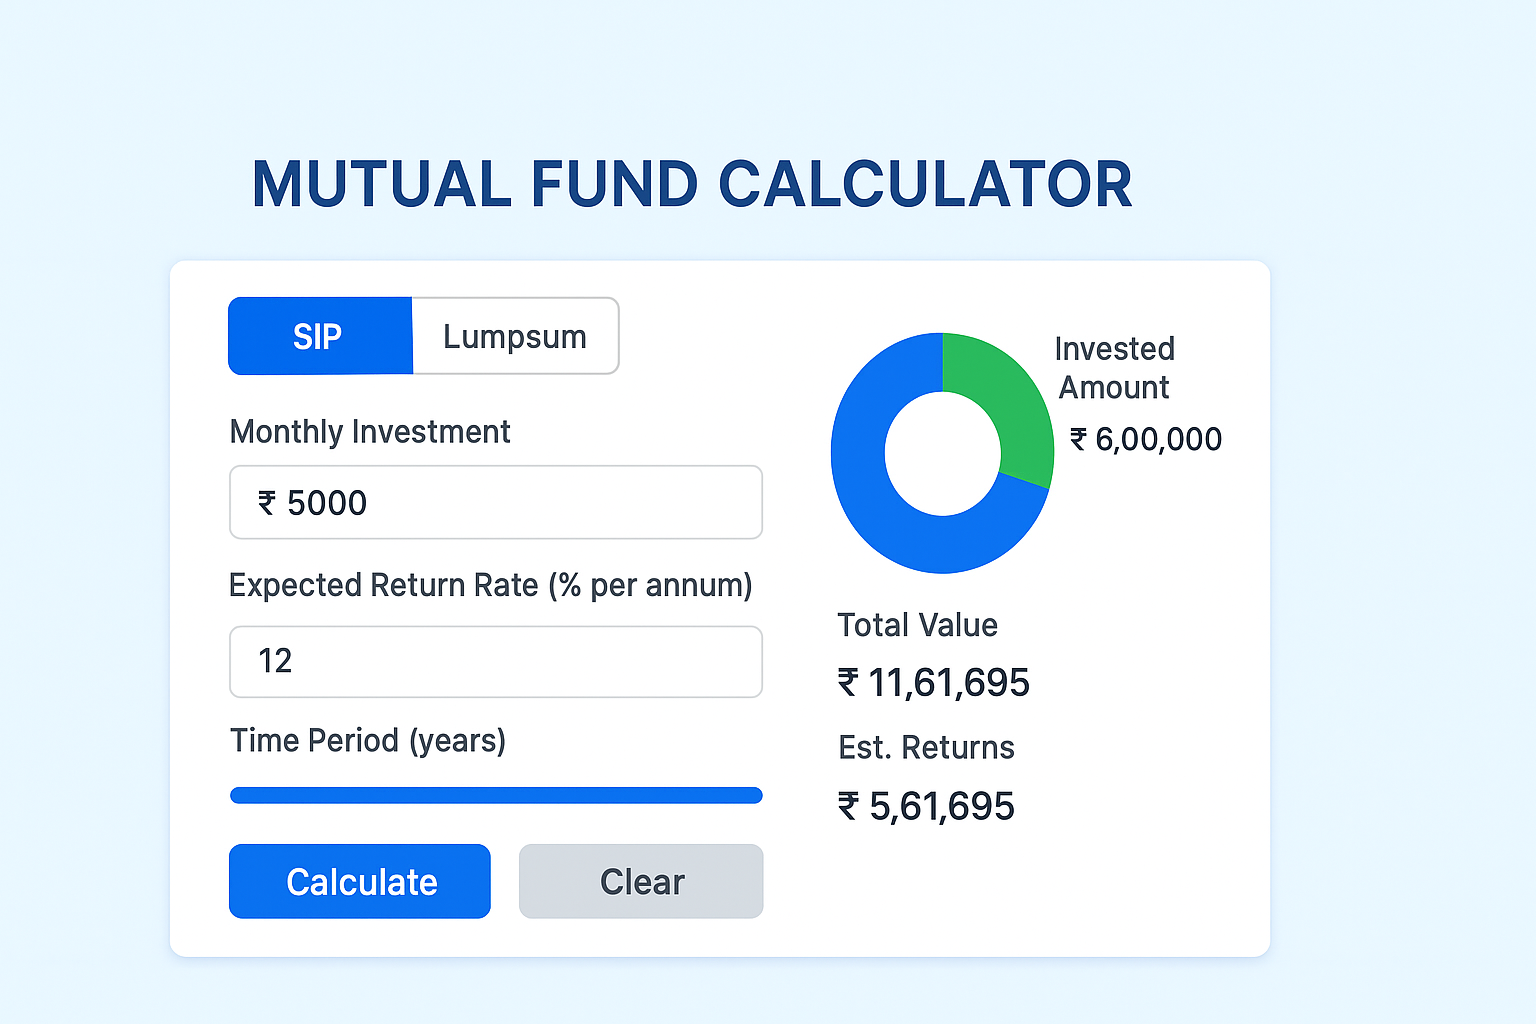1536x1024 pixels.
Task: Select the Total Value amount text
Action: 932,682
